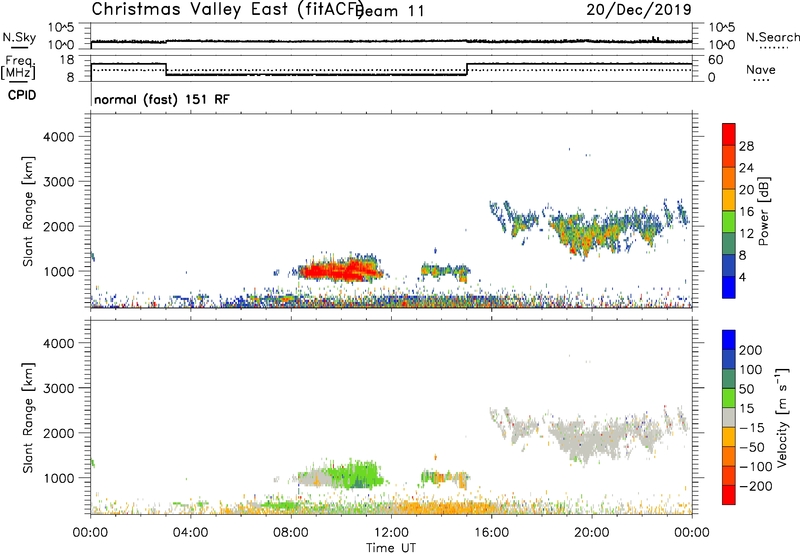Click the 'Beam 11' label
The width and height of the screenshot is (800, 554).
pos(390,11)
